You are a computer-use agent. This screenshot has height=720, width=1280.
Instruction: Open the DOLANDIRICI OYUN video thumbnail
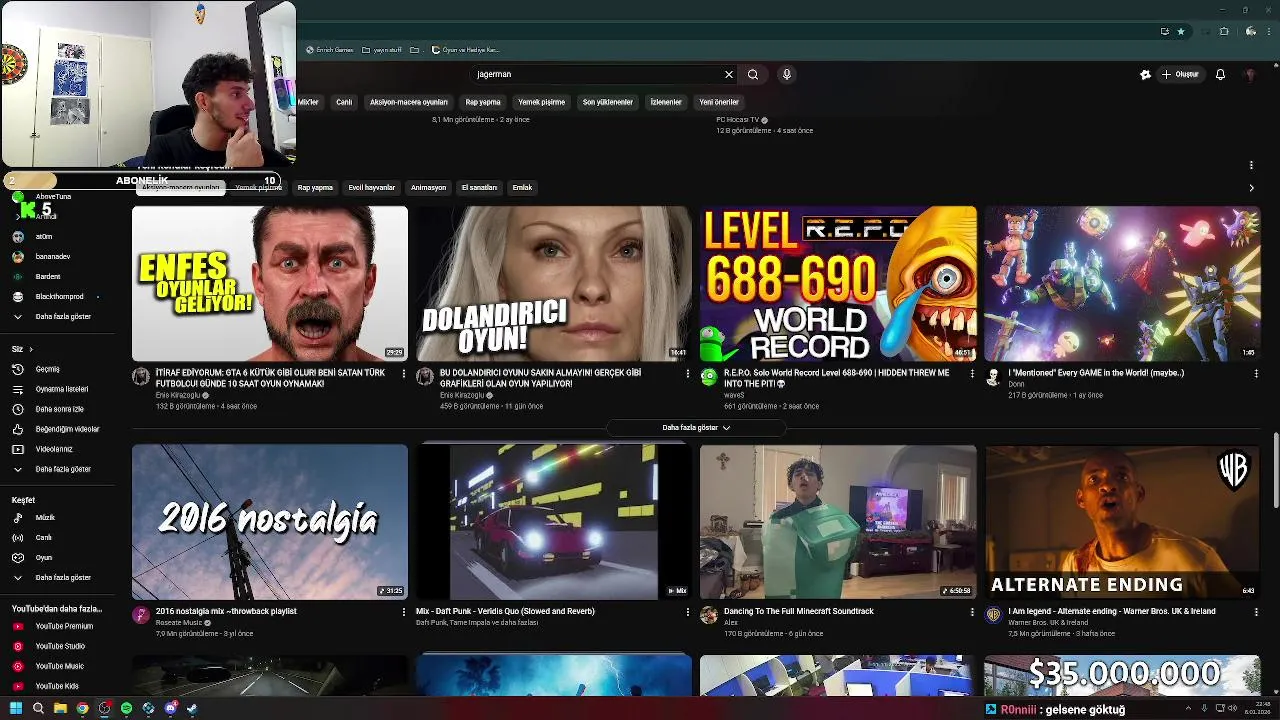coord(554,283)
